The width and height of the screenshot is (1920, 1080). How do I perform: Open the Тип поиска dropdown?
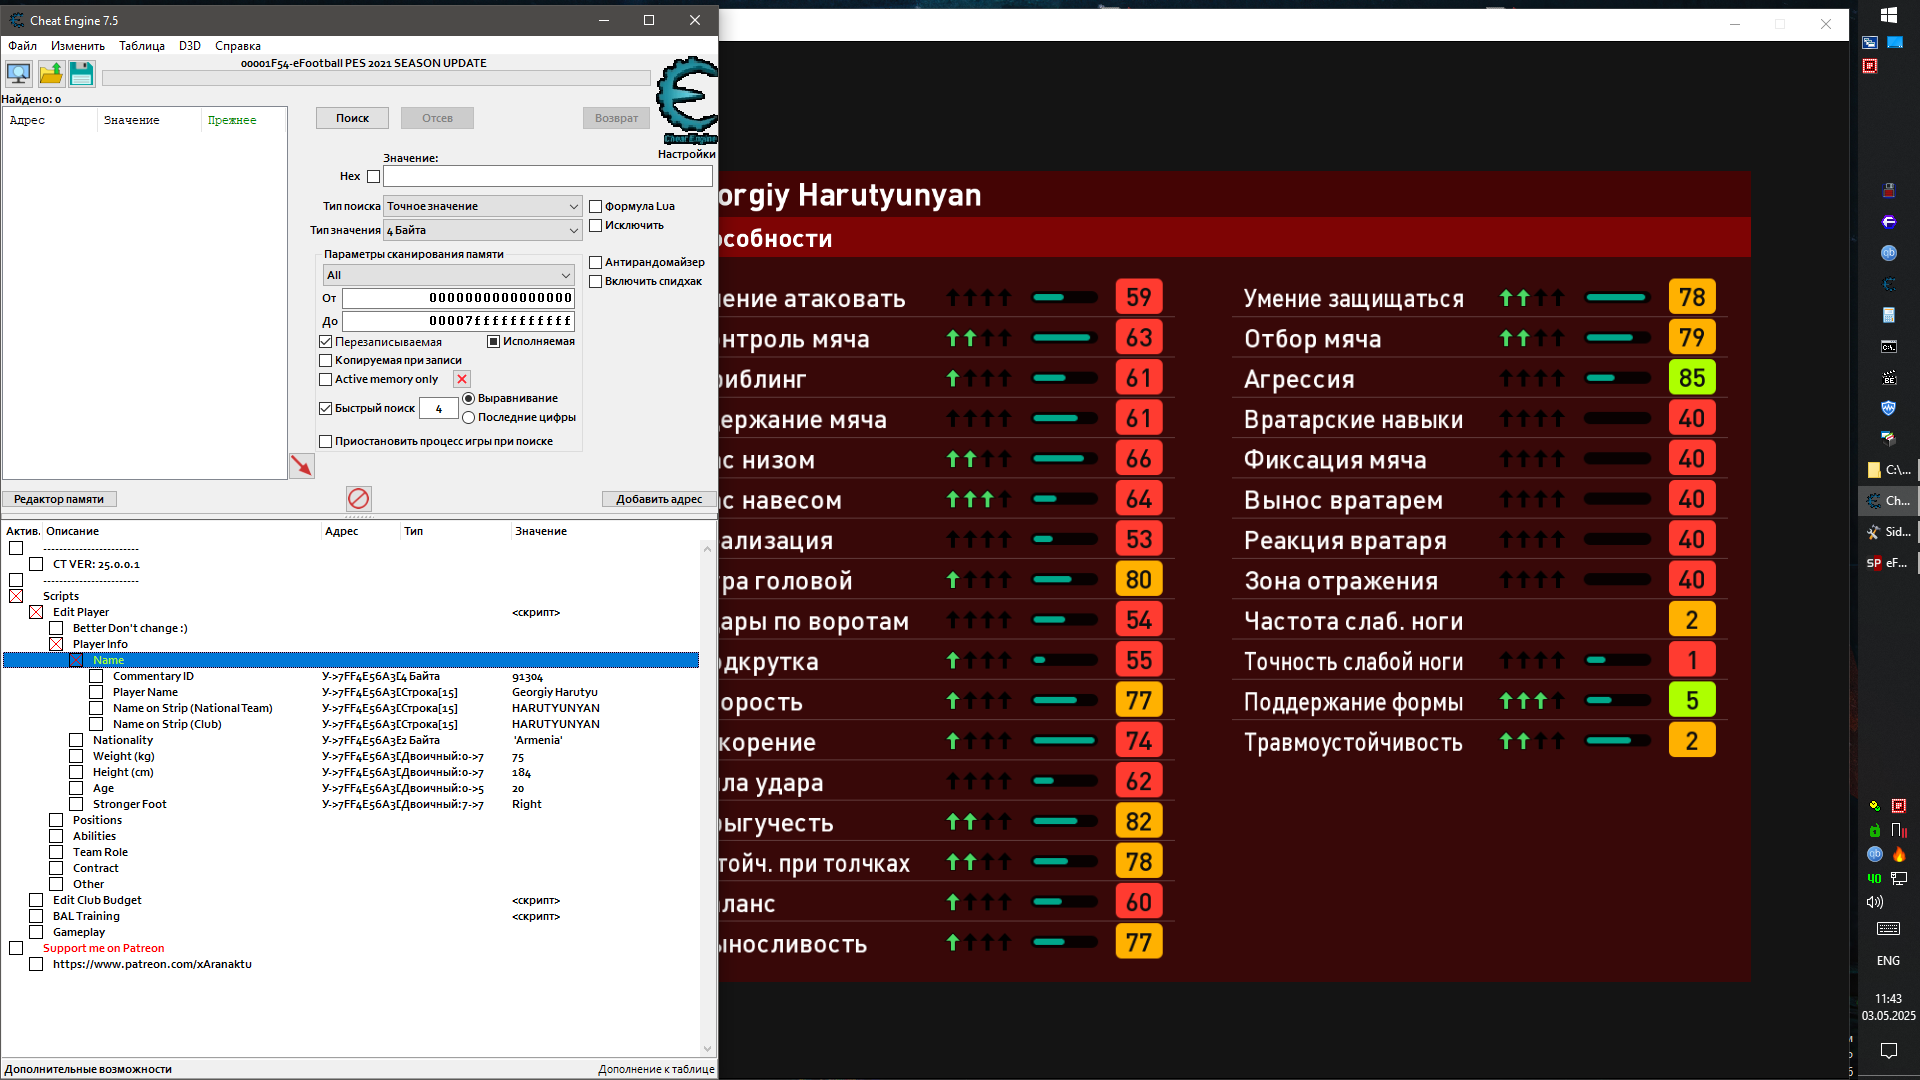tap(482, 206)
